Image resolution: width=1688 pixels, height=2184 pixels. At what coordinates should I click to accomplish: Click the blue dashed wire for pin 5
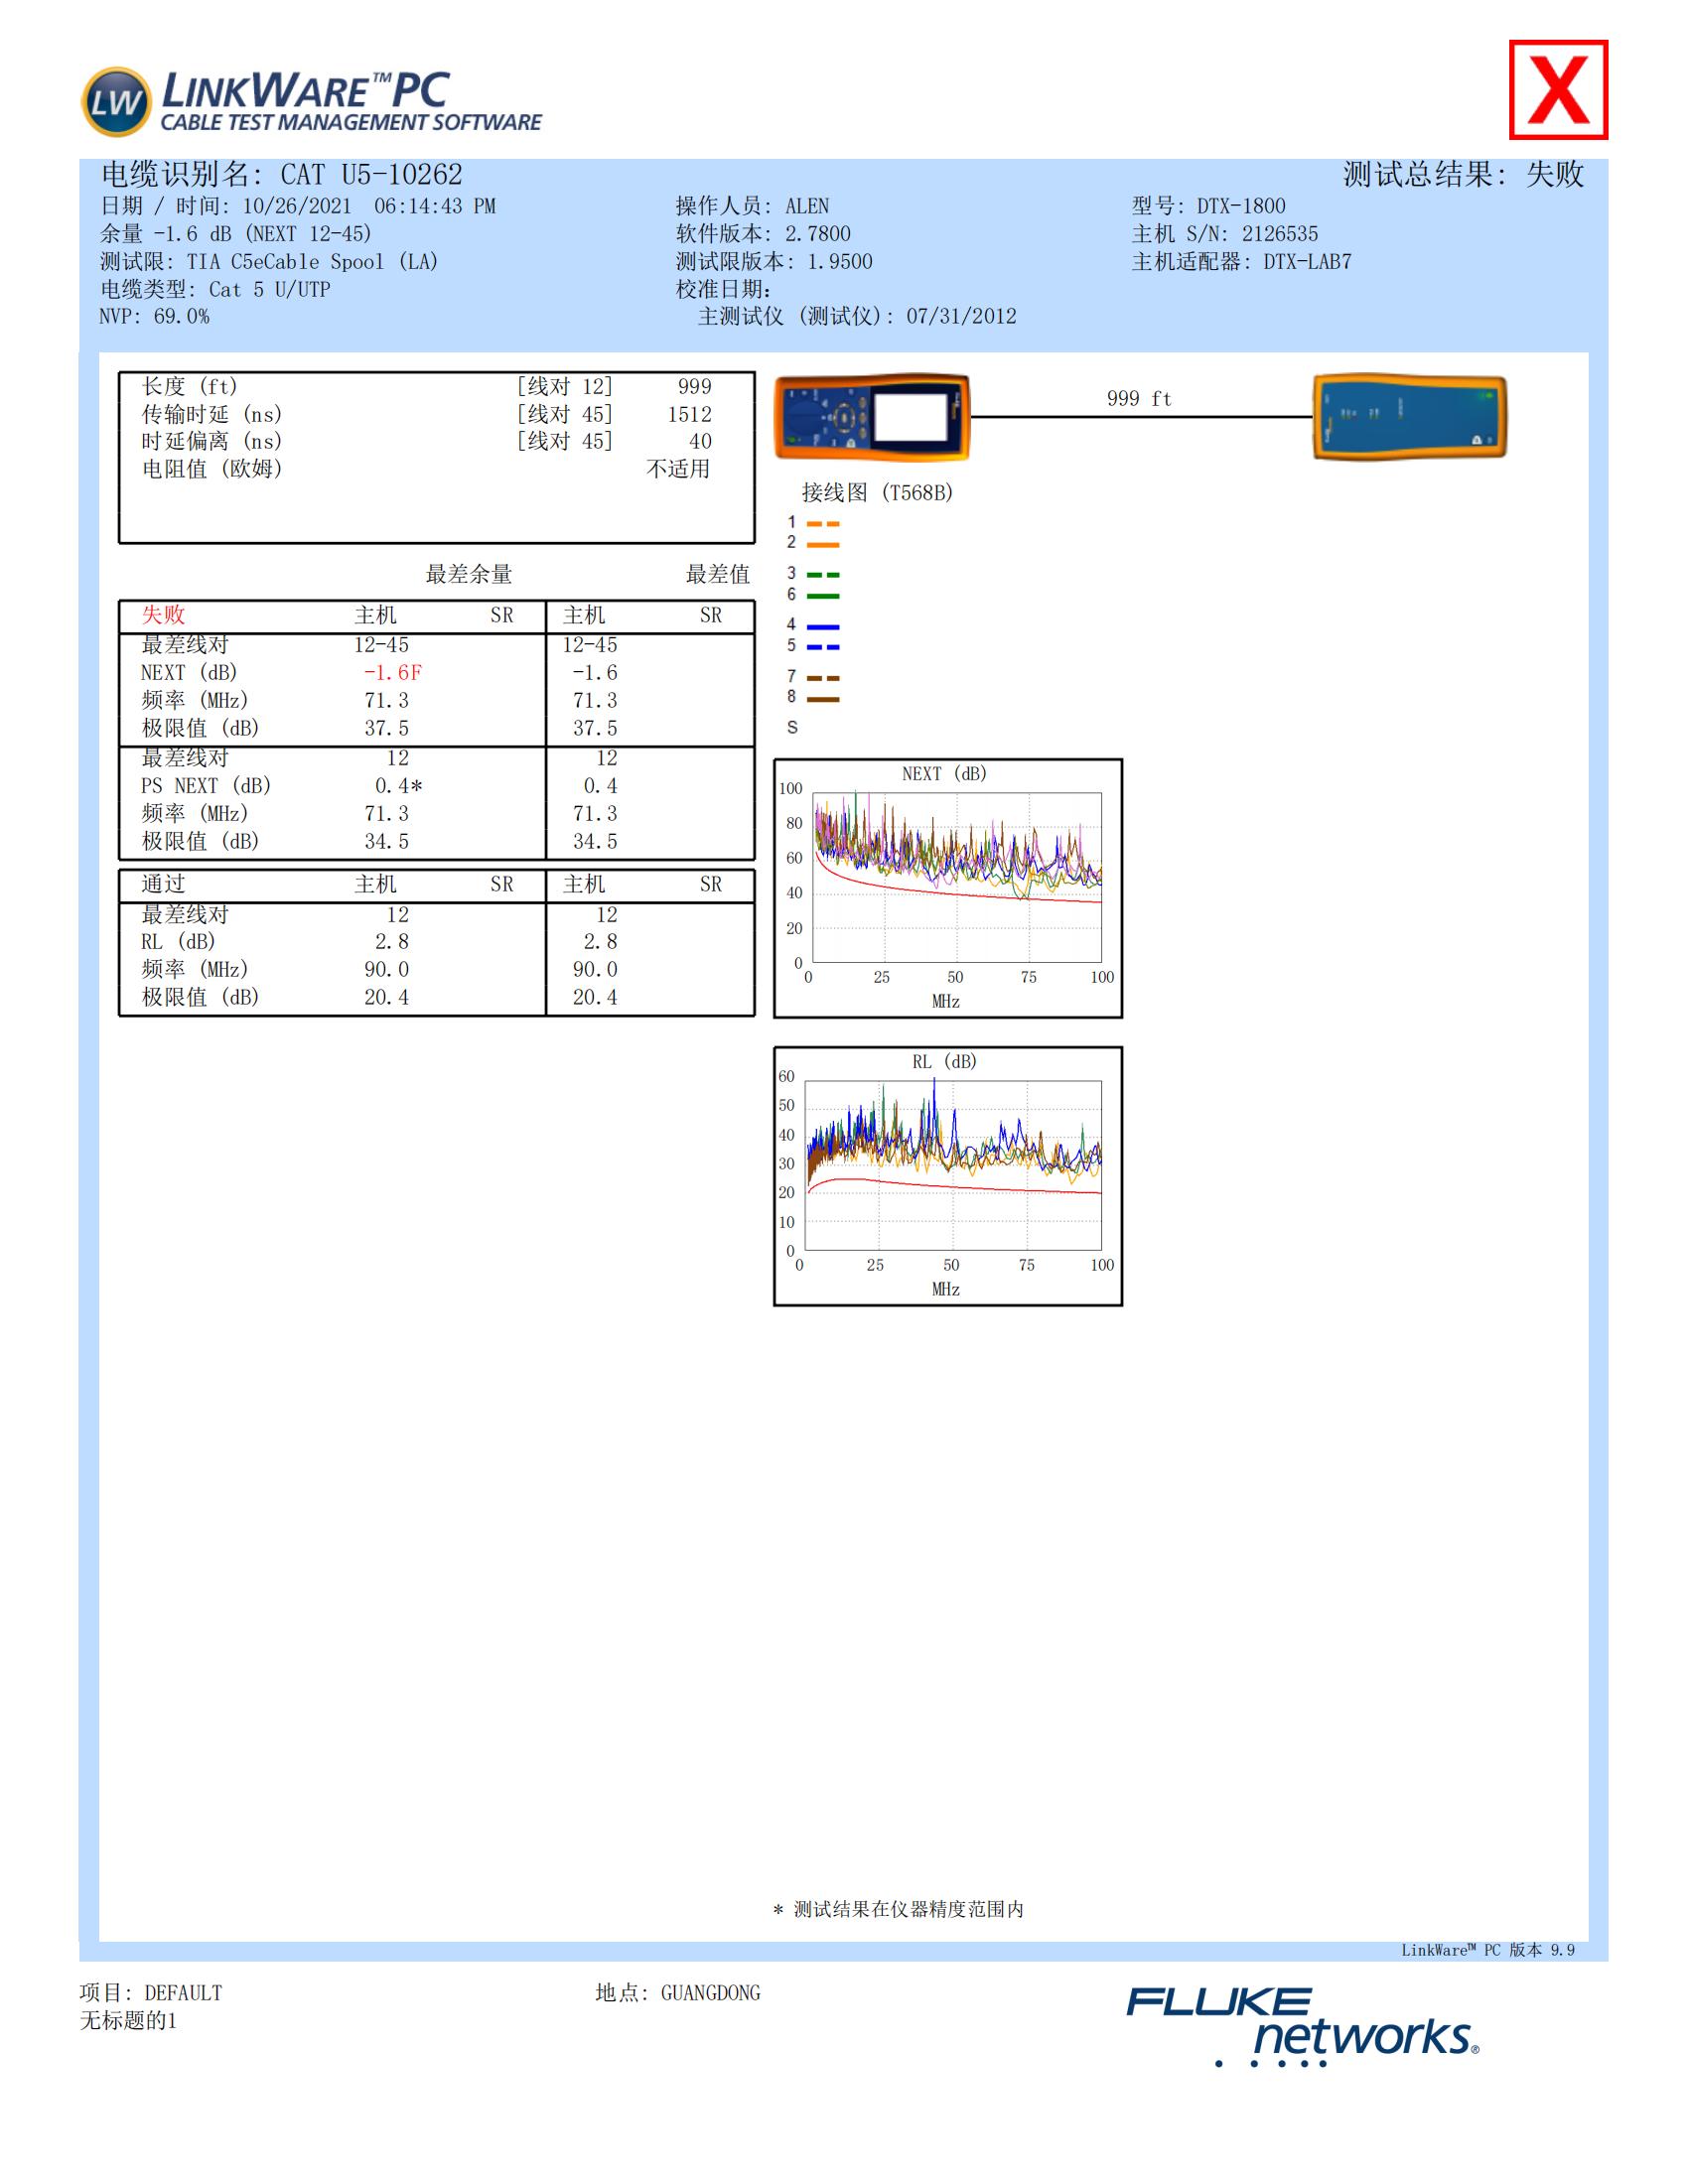tap(822, 647)
